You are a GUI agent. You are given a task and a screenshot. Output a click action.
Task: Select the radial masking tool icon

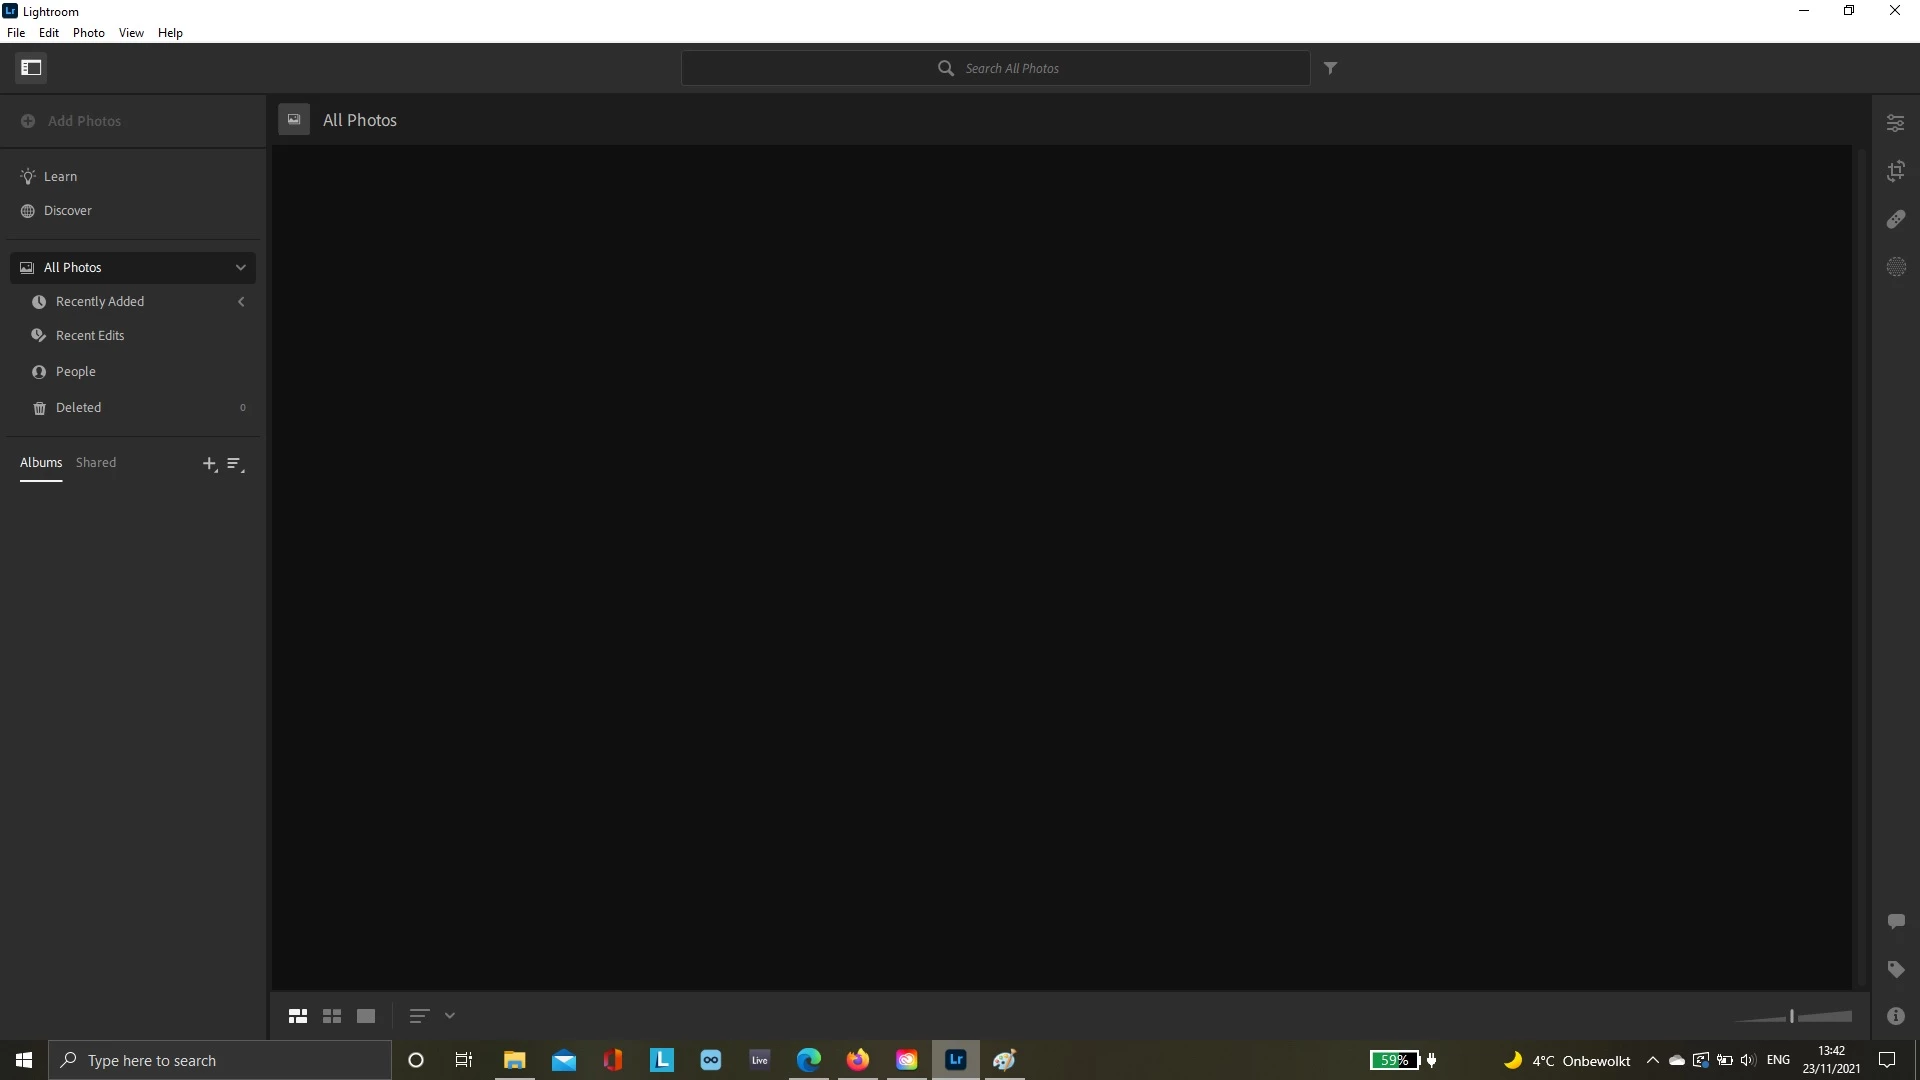[x=1895, y=267]
